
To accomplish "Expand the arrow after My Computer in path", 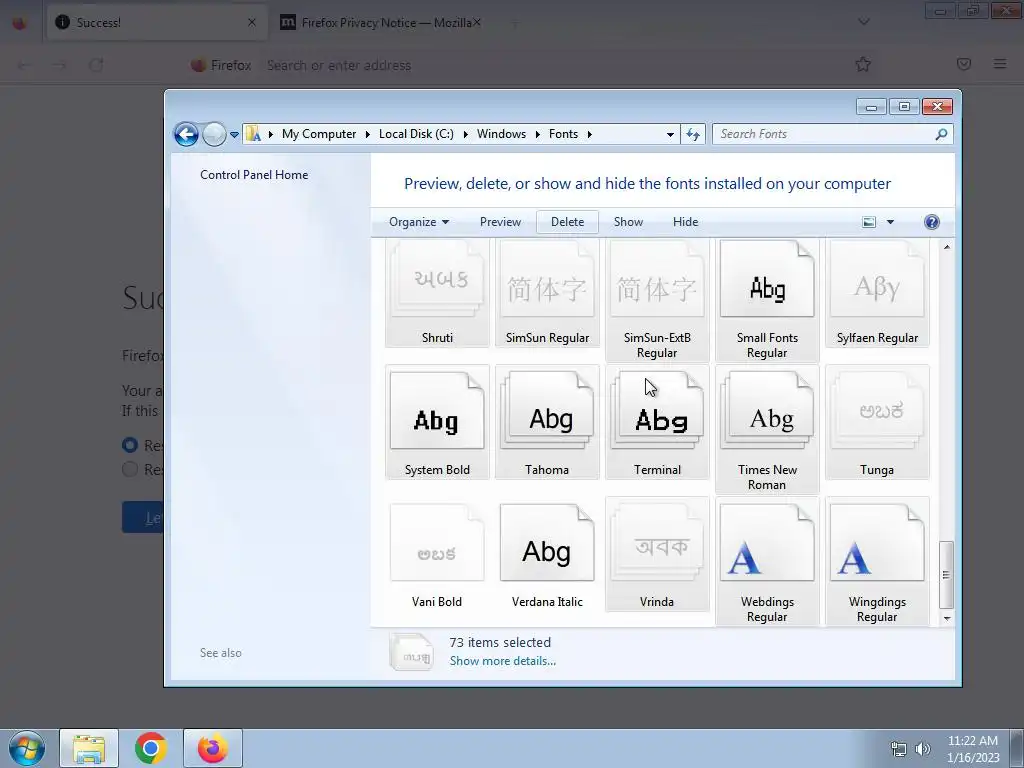I will coord(367,135).
